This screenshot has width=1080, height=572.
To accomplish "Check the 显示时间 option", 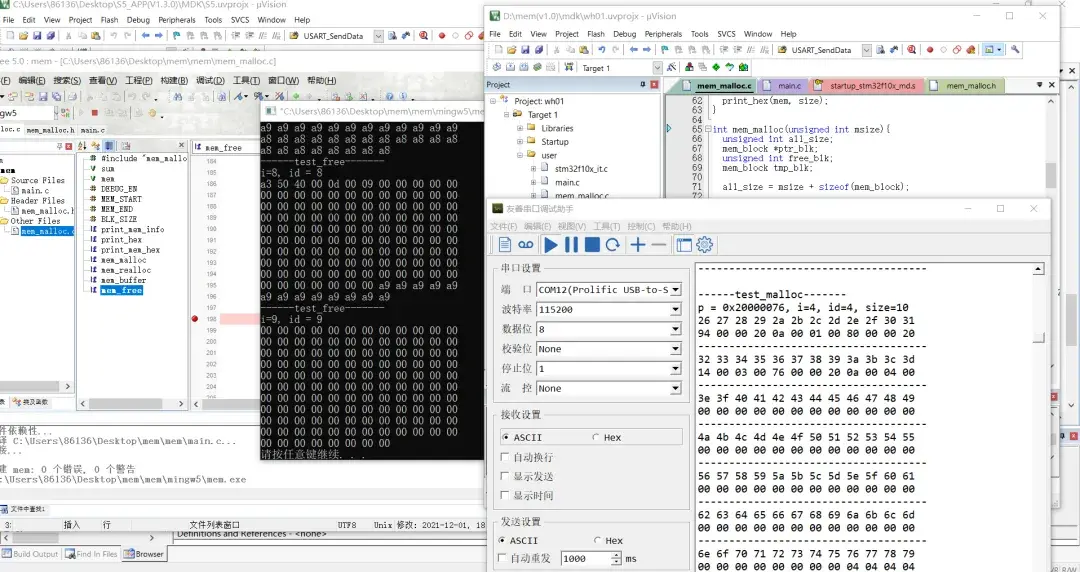I will pos(505,496).
